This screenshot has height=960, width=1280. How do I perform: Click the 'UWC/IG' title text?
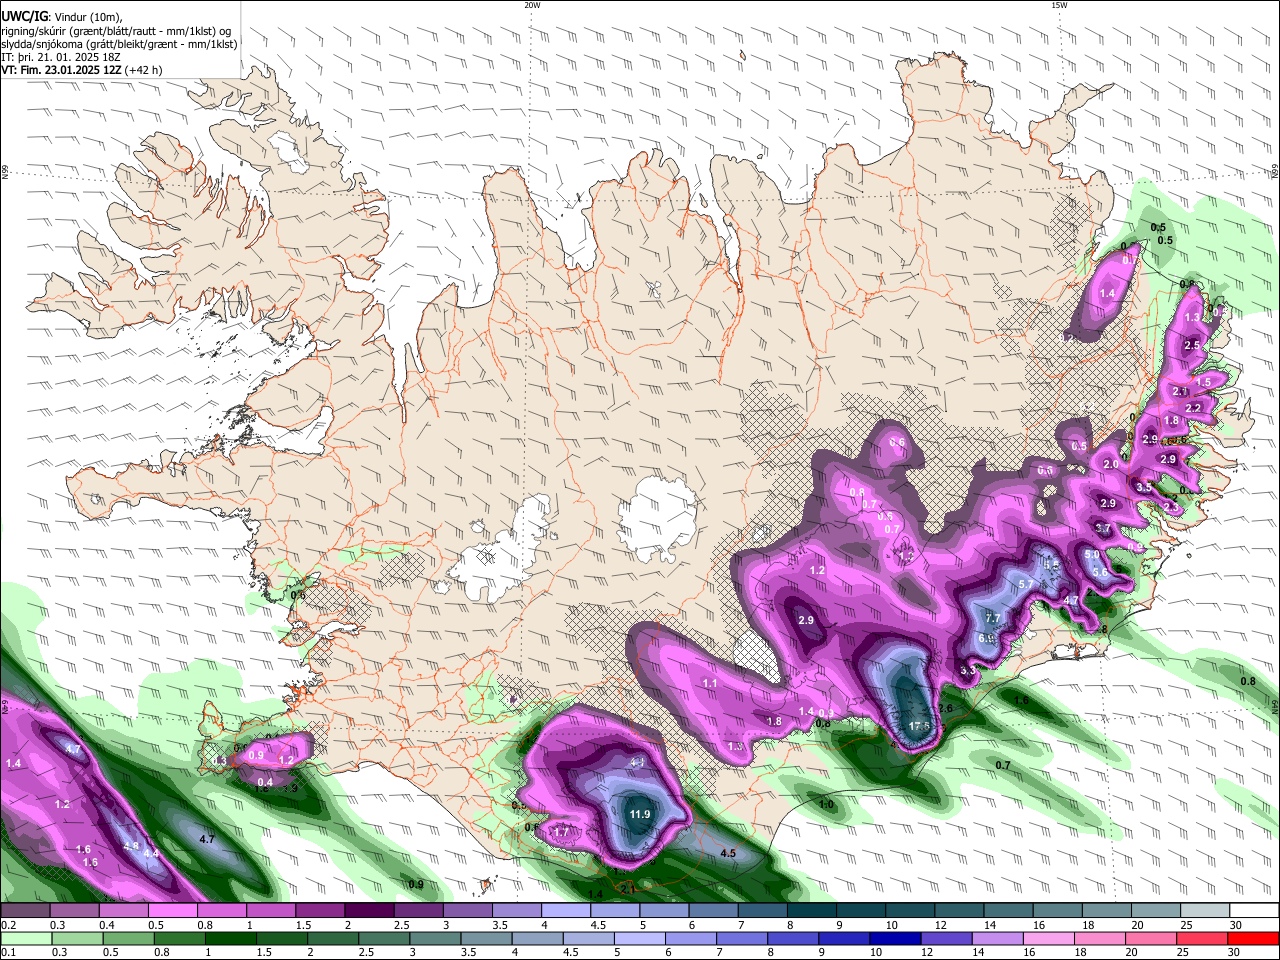tap(24, 16)
